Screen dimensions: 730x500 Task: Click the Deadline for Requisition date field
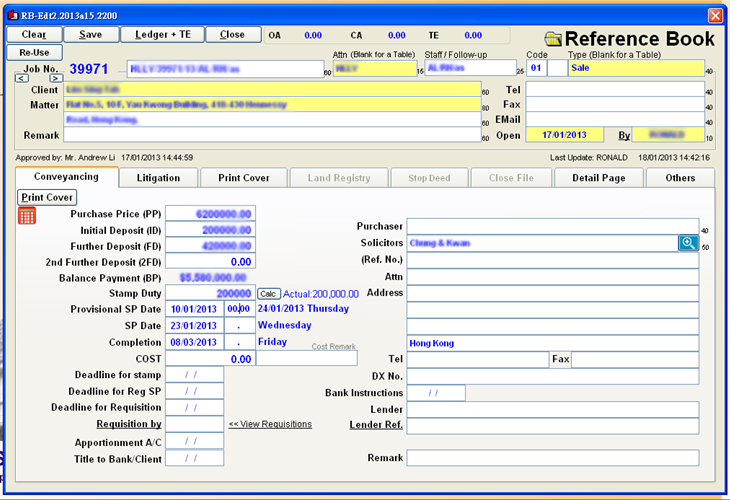(x=195, y=407)
